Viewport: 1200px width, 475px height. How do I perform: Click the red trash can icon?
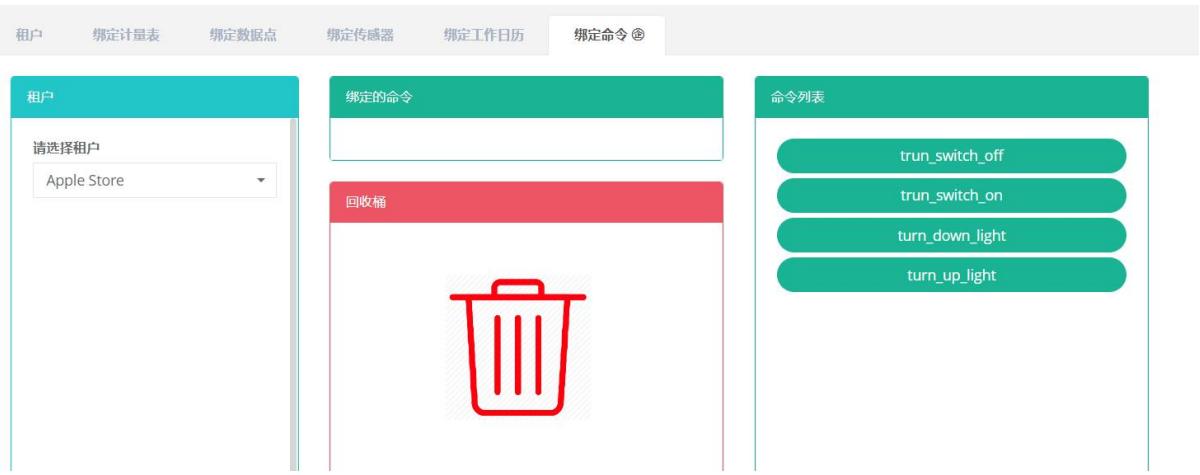click(x=518, y=347)
